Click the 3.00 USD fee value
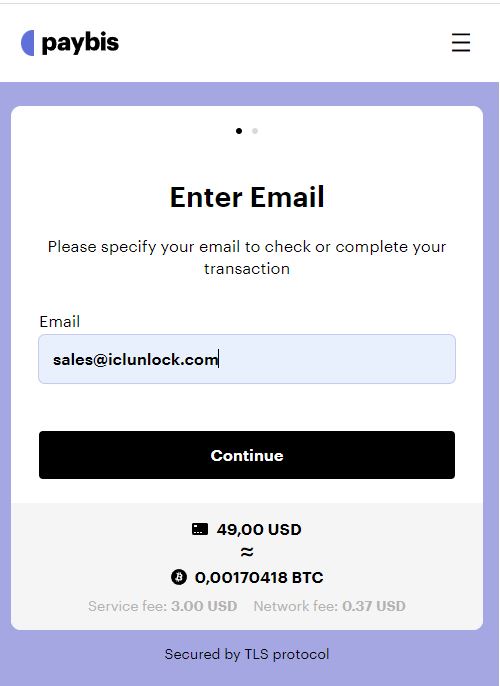500x686 pixels. point(204,606)
